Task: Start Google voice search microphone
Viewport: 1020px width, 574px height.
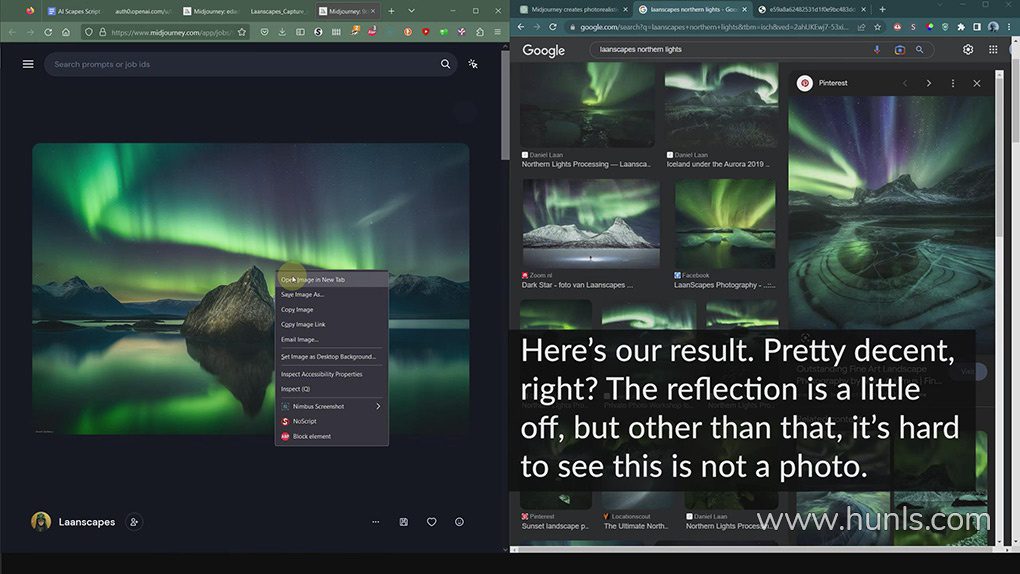Action: [877, 49]
